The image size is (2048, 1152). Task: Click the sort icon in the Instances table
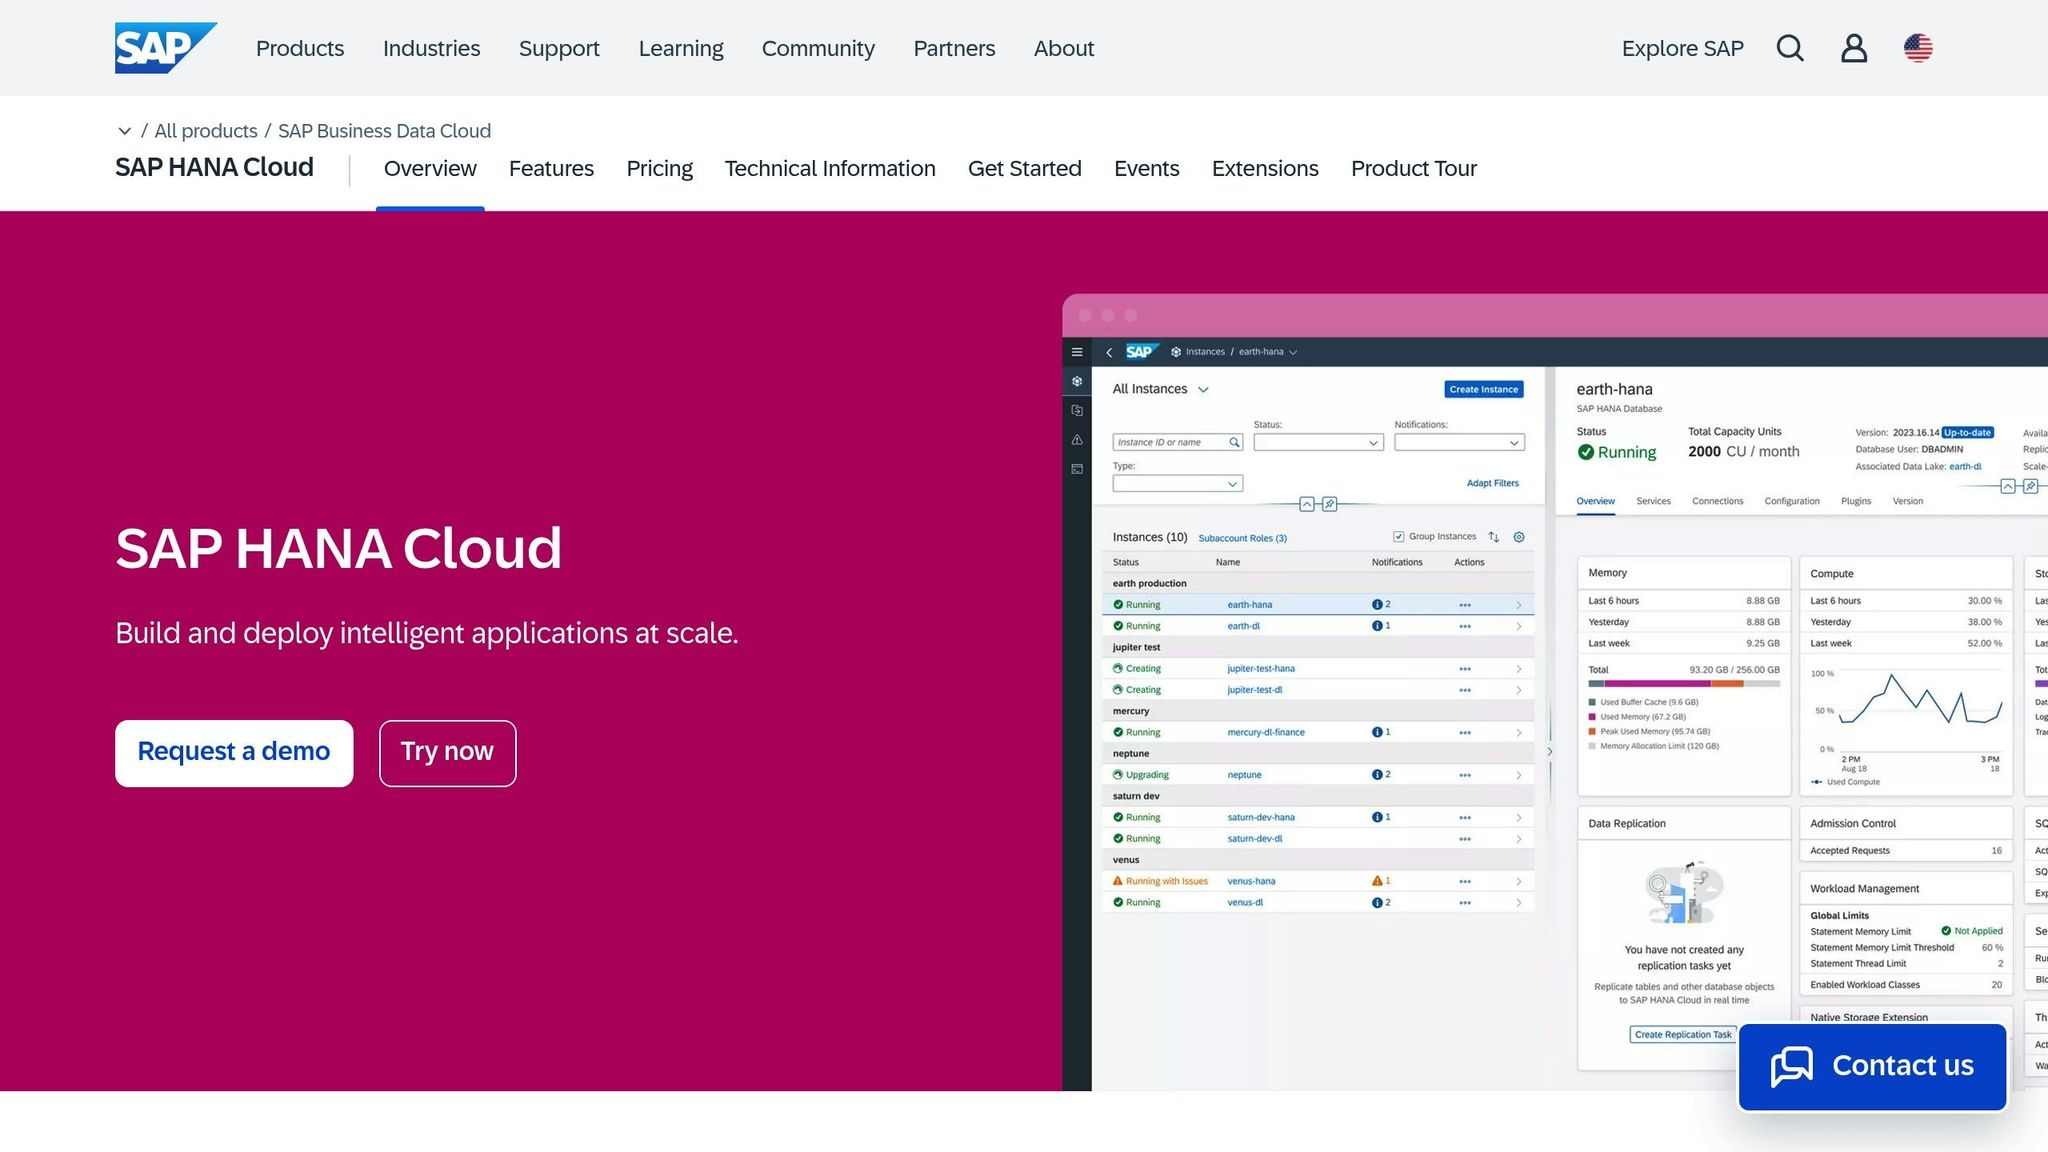1494,537
